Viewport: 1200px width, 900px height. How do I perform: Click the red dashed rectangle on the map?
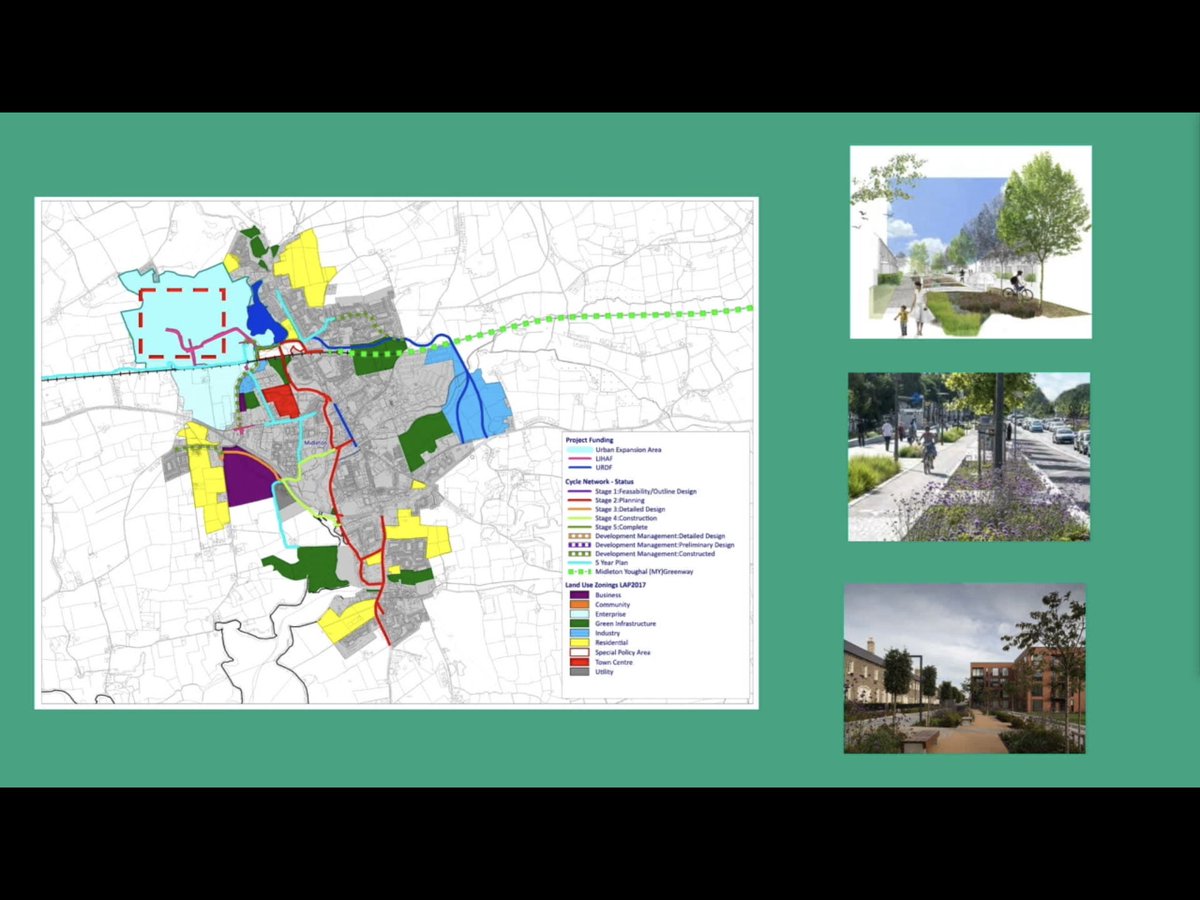point(182,323)
